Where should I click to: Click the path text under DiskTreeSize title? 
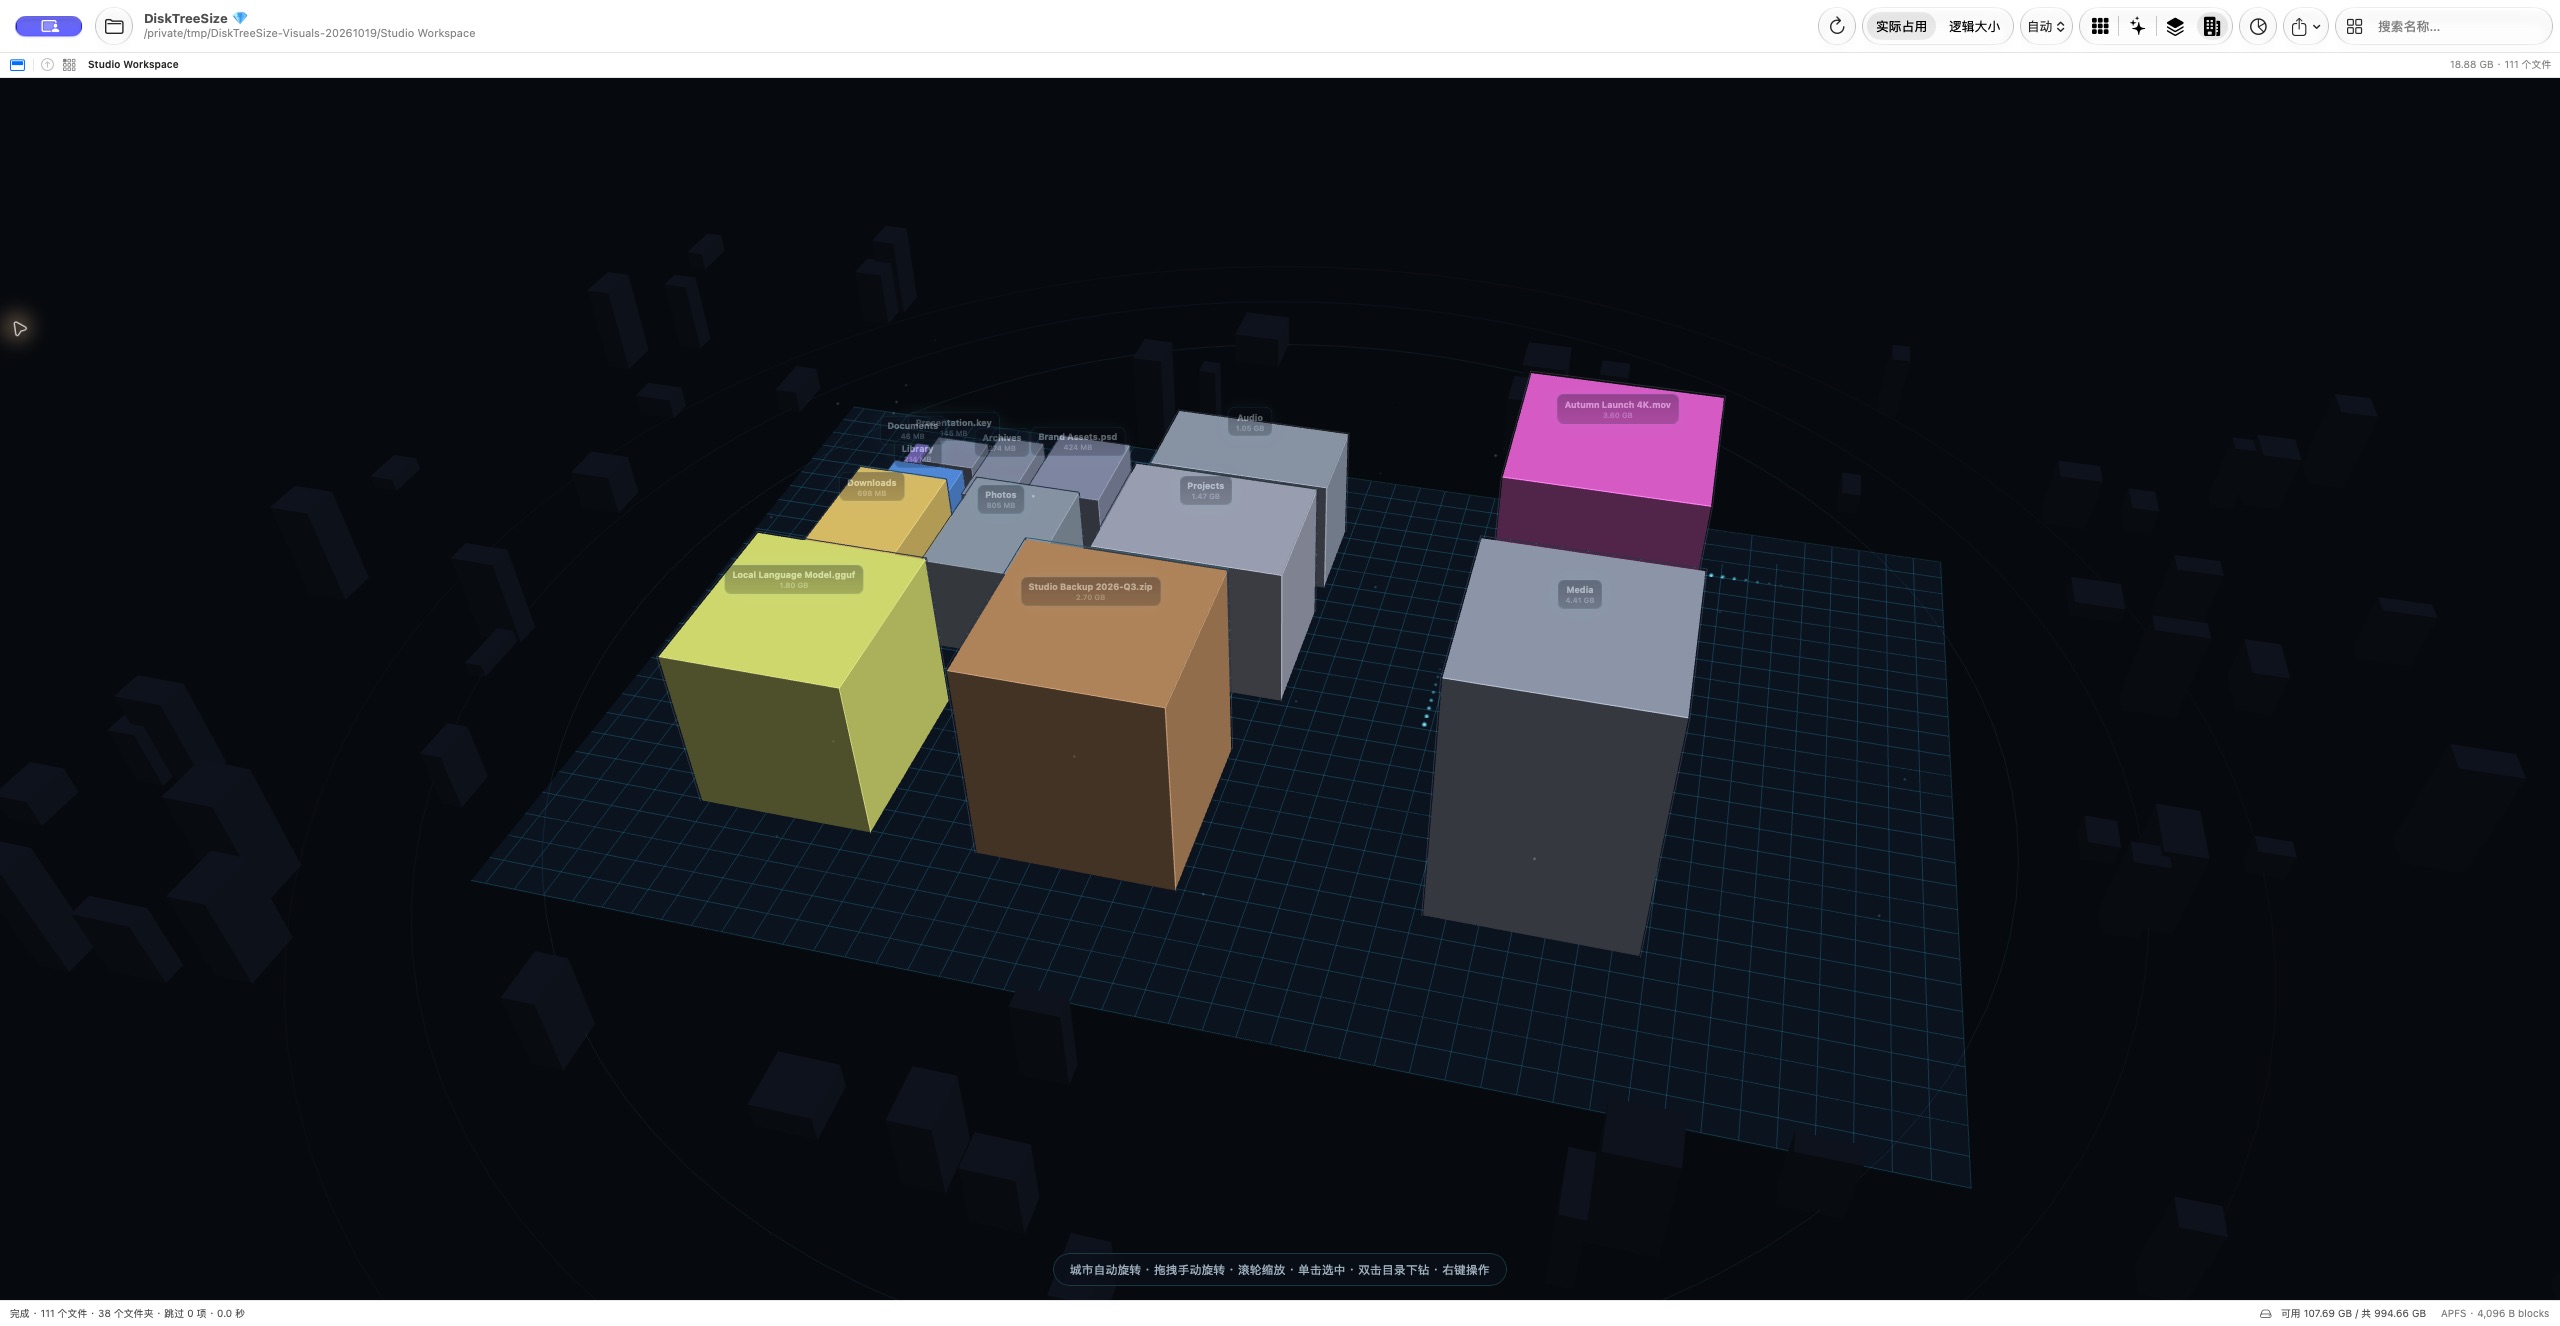point(309,33)
